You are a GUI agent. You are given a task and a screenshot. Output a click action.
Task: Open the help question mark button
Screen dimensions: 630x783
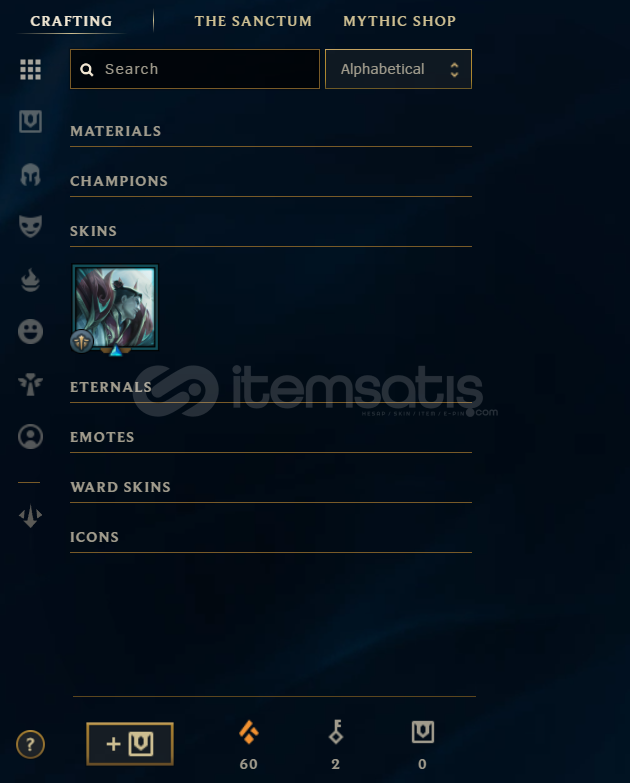tap(30, 745)
